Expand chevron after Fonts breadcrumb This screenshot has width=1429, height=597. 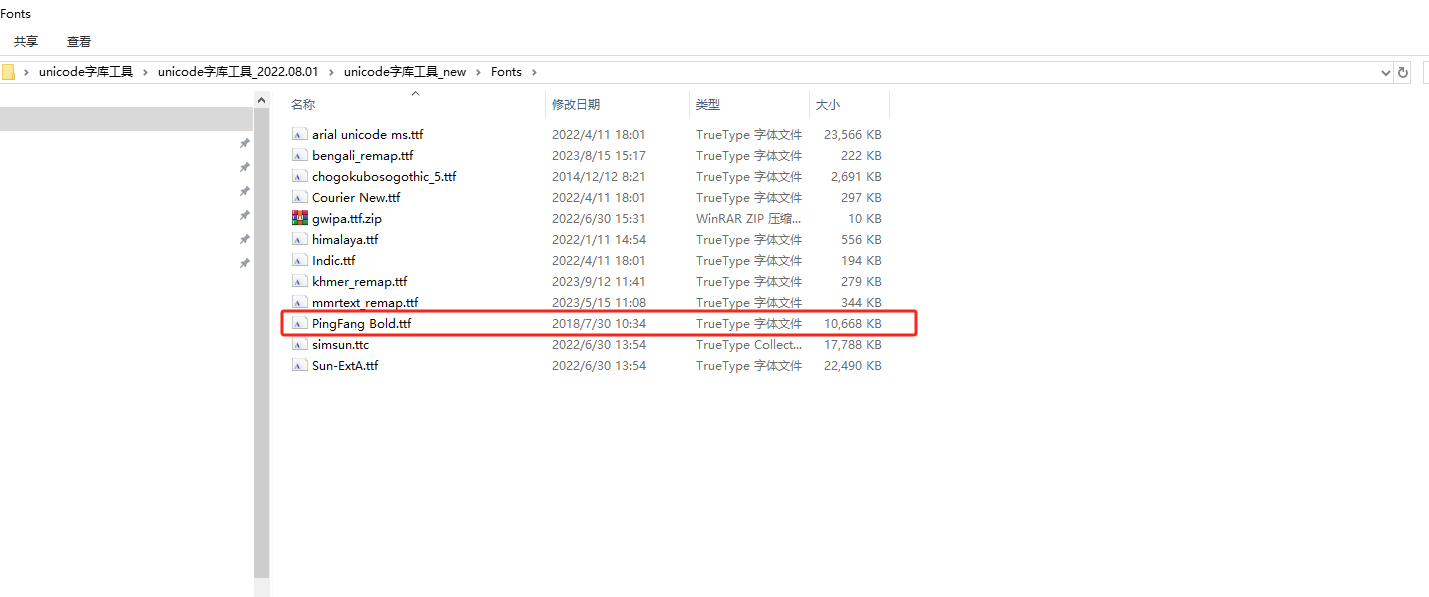534,72
